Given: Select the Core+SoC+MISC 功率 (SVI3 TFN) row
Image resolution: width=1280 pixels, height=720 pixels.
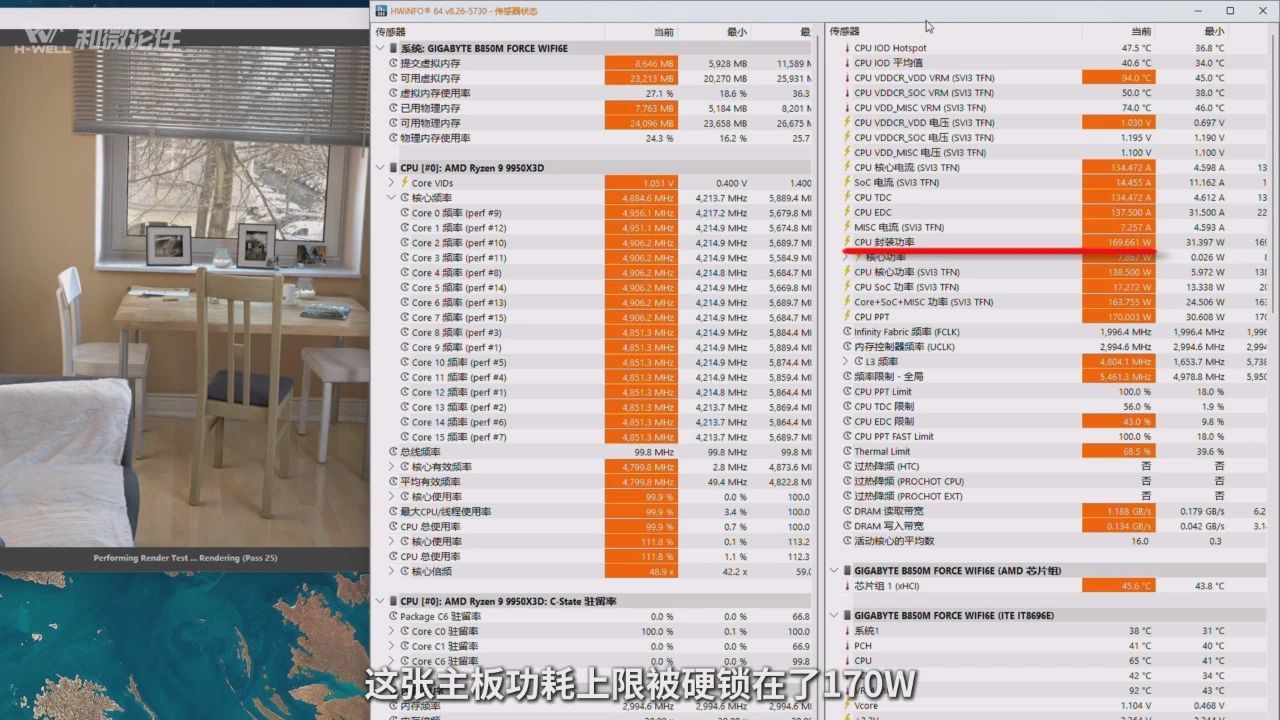Looking at the screenshot, I should pyautogui.click(x=1050, y=302).
